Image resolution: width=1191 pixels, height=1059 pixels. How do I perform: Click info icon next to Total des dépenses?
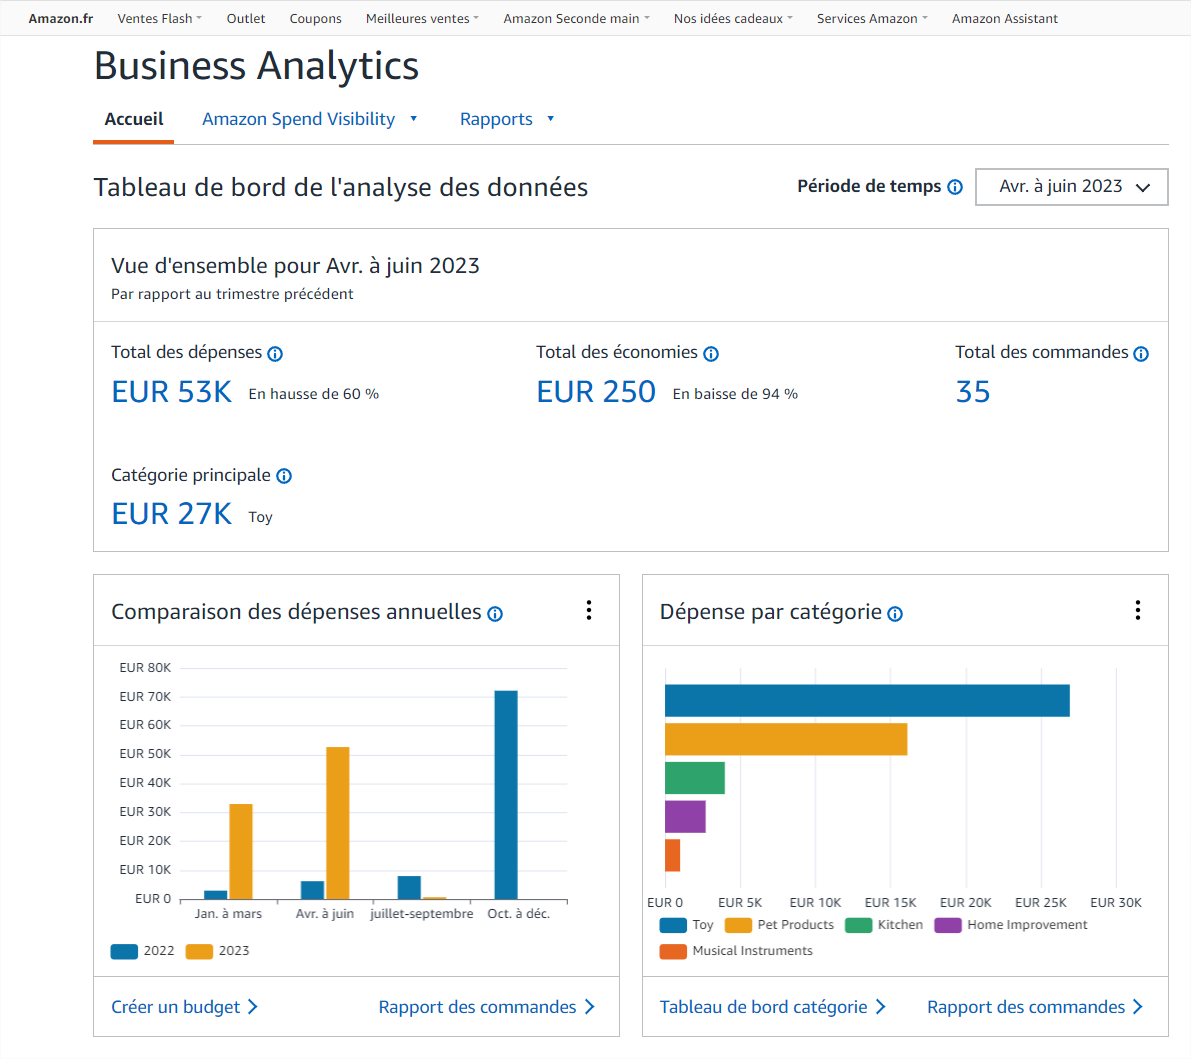coord(275,354)
